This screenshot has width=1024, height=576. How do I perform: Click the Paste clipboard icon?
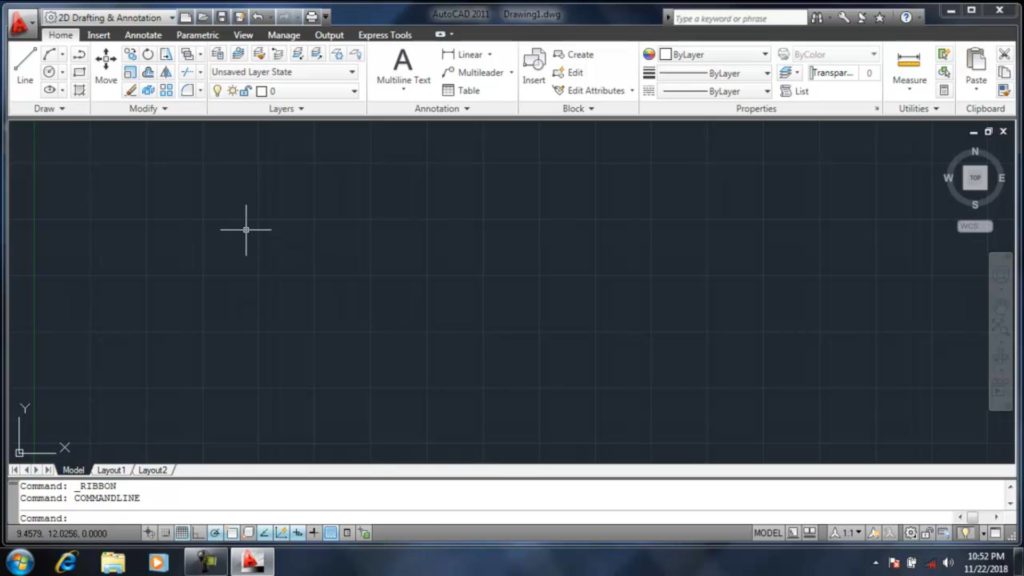click(x=976, y=67)
